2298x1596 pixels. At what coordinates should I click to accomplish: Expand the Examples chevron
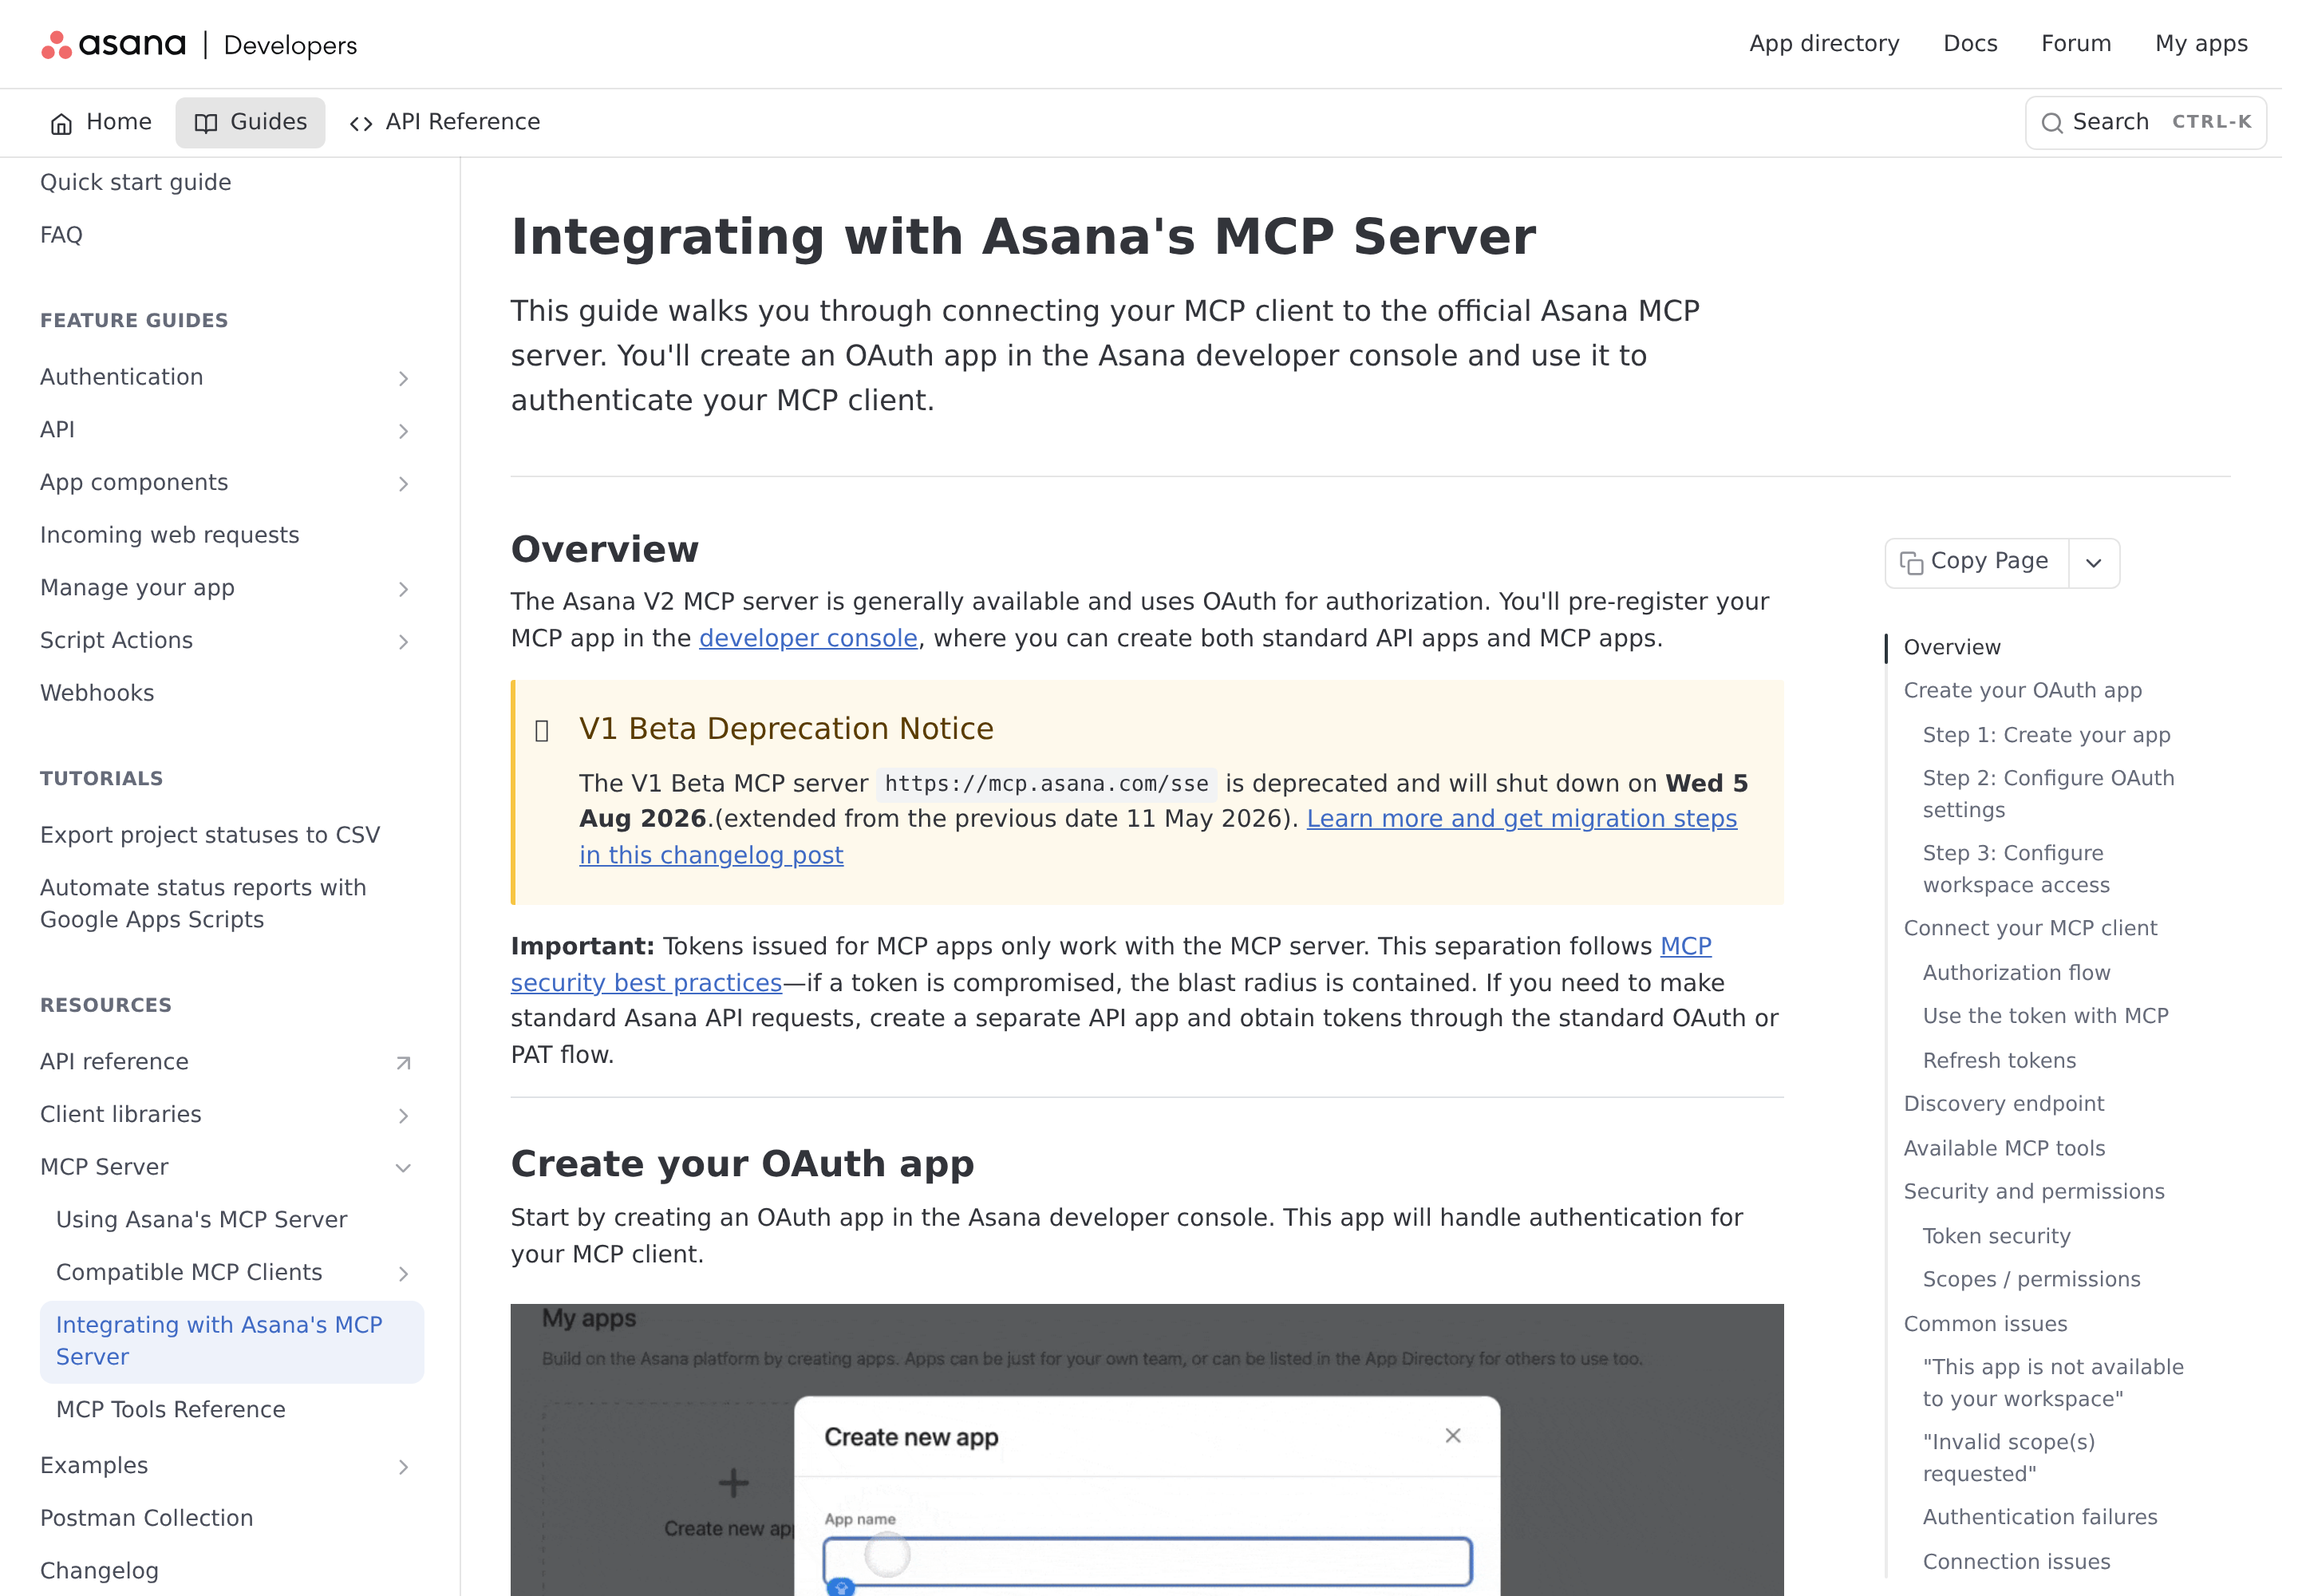pyautogui.click(x=403, y=1467)
